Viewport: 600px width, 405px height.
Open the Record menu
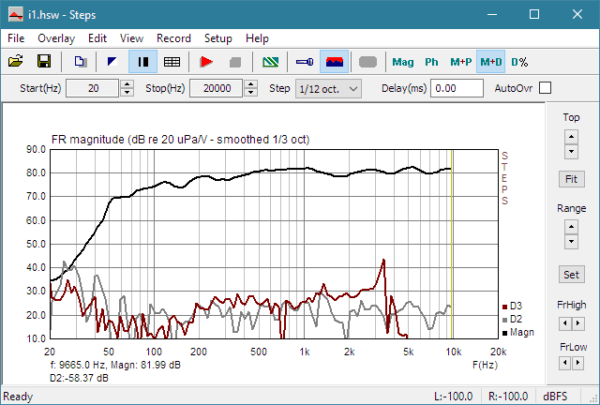[x=173, y=38]
